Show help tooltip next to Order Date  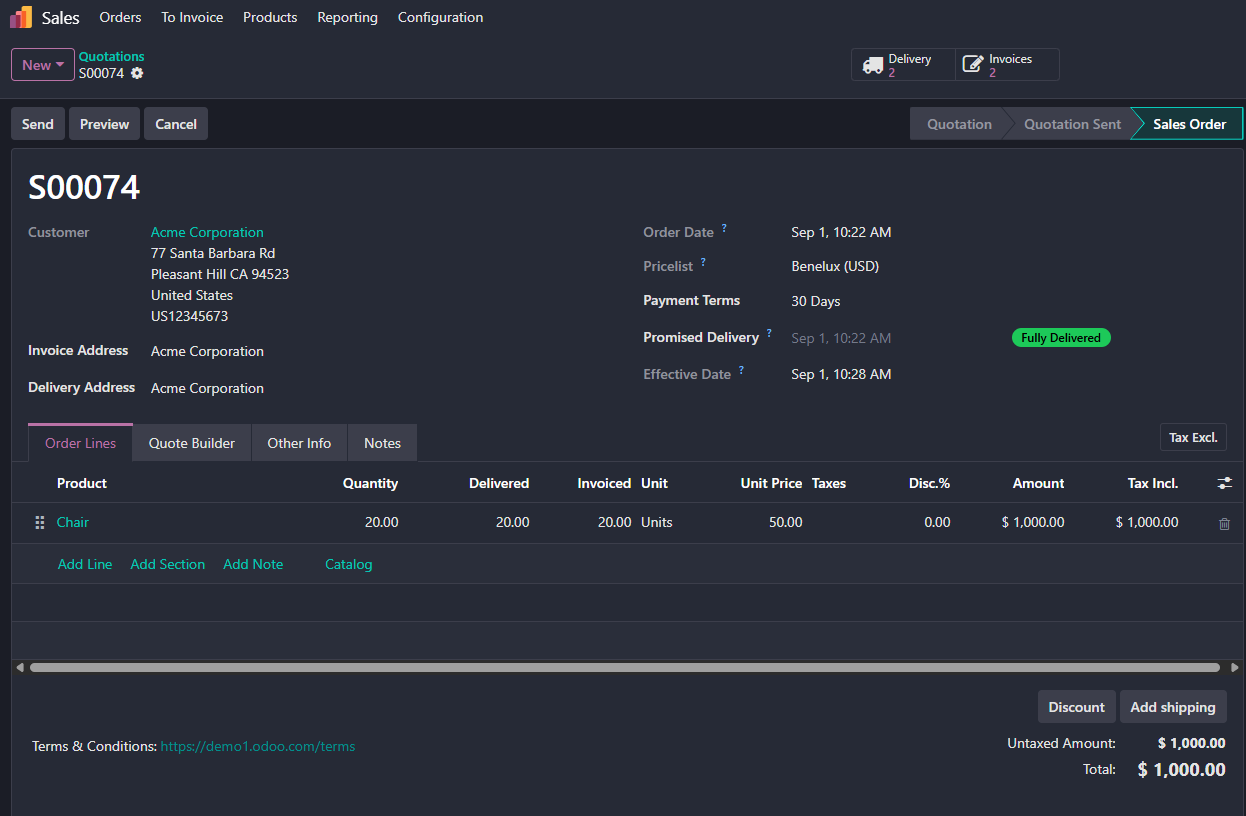(724, 228)
